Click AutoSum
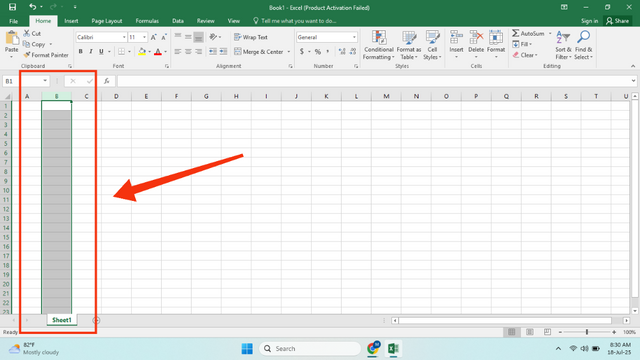The height and width of the screenshot is (360, 640). pyautogui.click(x=528, y=33)
